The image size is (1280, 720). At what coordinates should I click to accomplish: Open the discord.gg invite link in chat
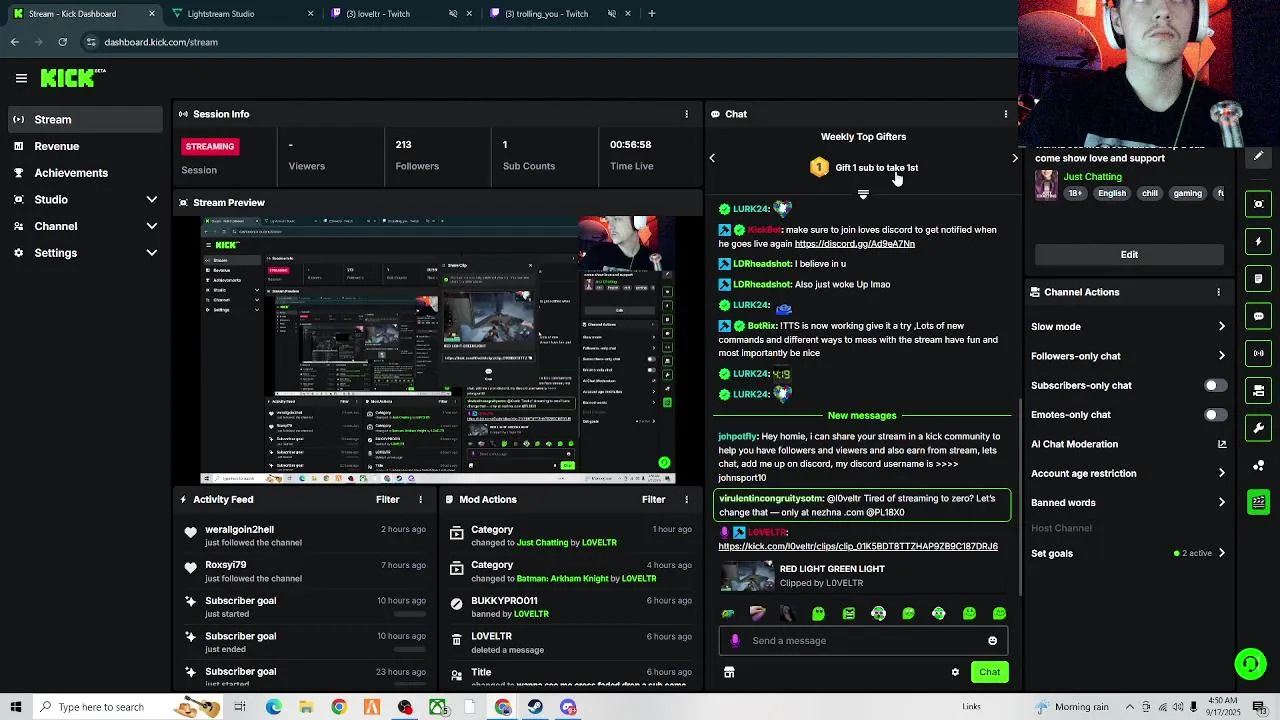[854, 244]
